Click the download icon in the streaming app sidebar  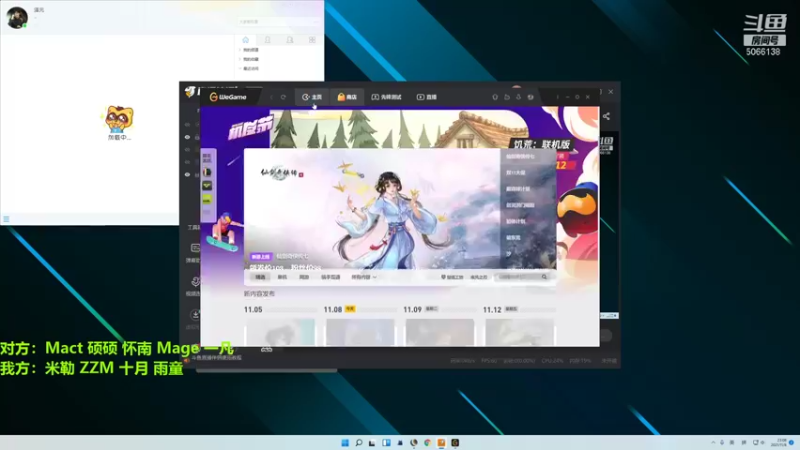coord(195,315)
